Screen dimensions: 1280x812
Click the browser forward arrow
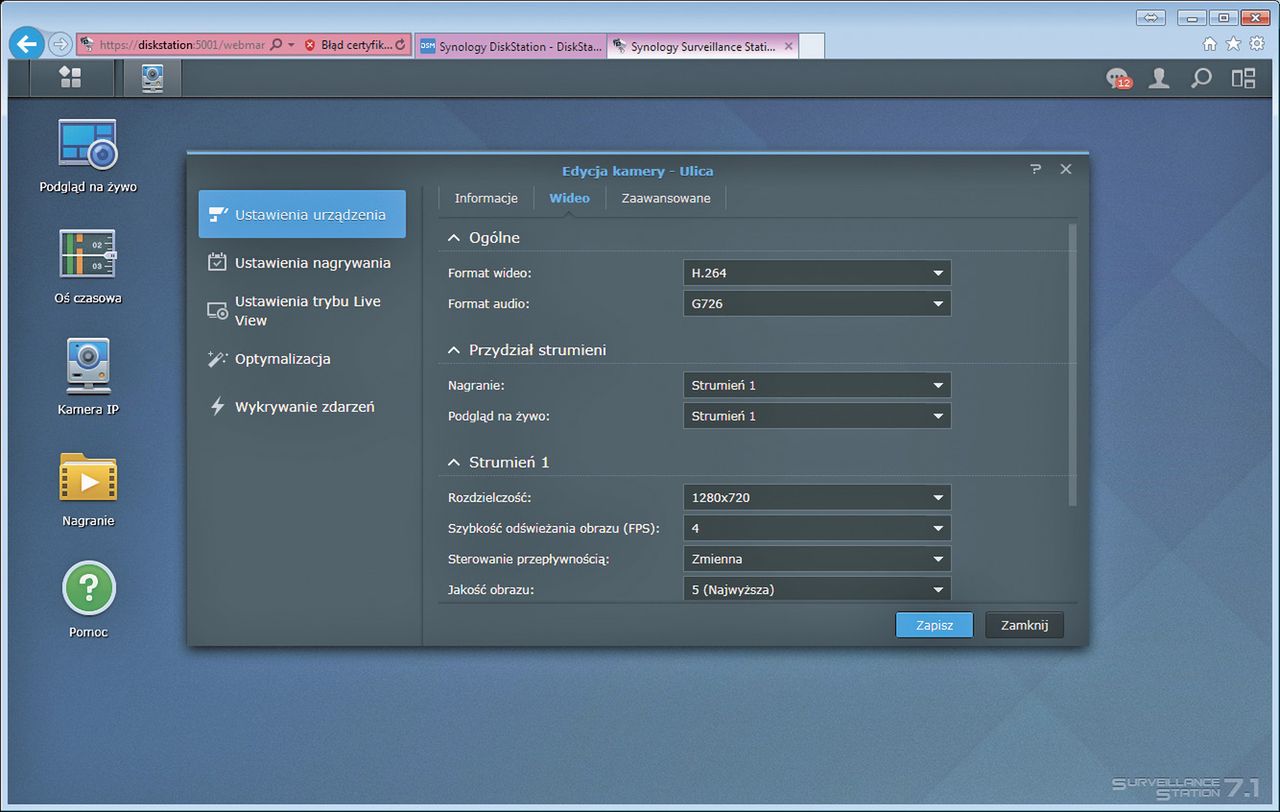click(x=60, y=44)
